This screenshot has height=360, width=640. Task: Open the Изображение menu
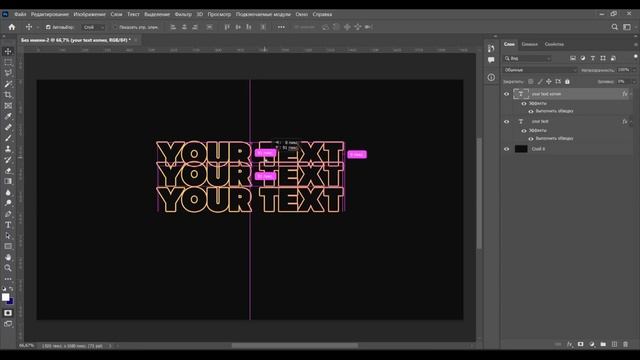89,14
